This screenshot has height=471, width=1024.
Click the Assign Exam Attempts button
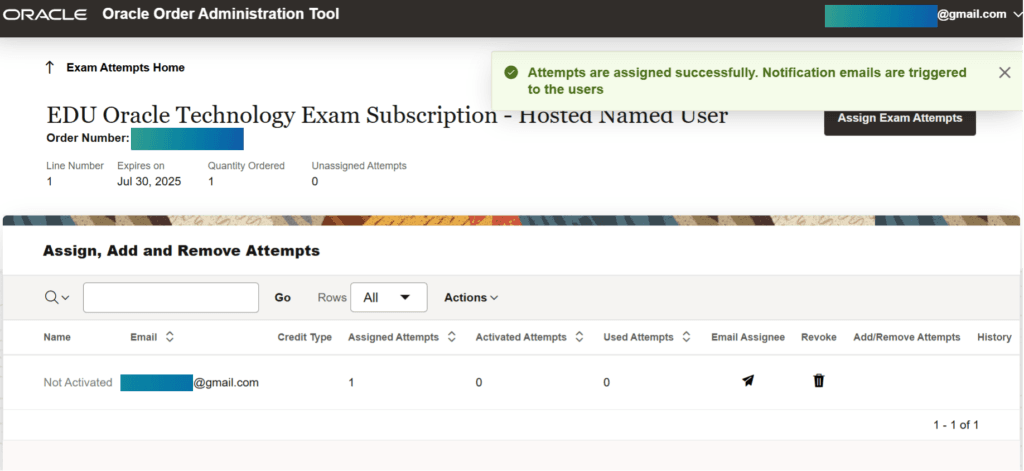point(899,118)
